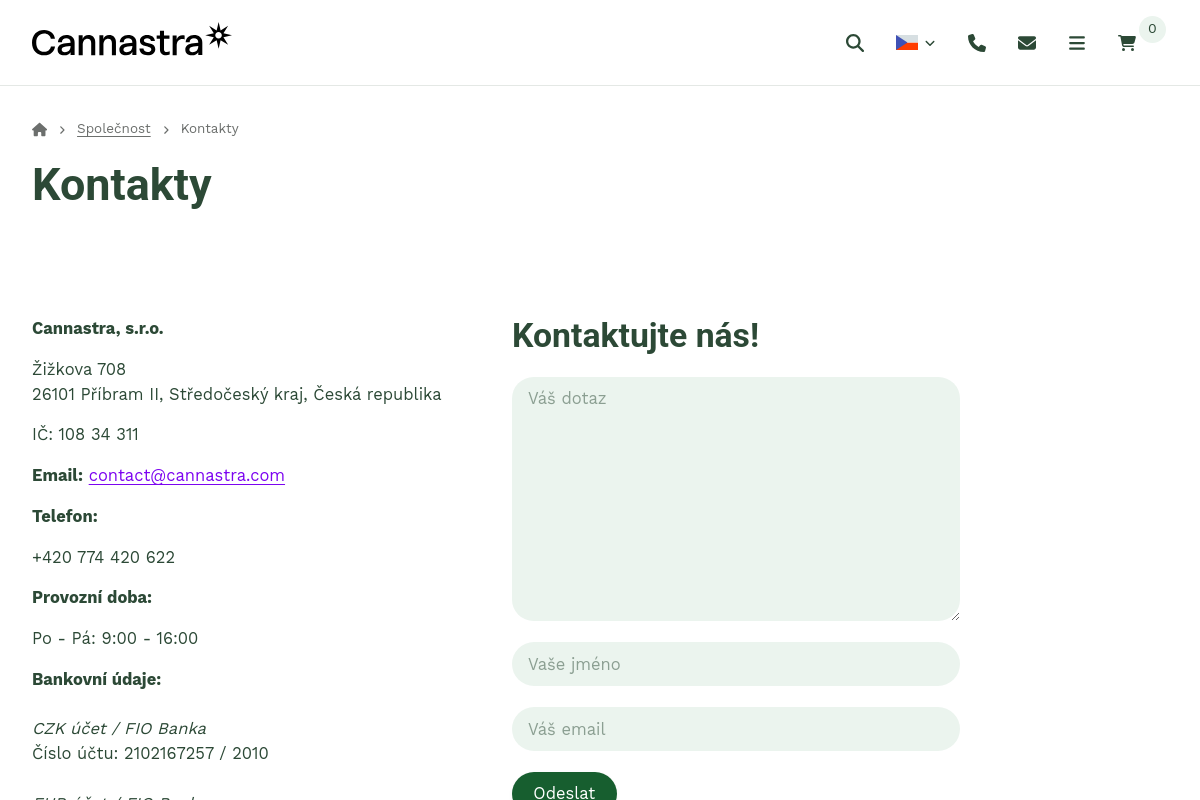Click the Cannastra logo
Image resolution: width=1200 pixels, height=800 pixels.
pos(130,38)
